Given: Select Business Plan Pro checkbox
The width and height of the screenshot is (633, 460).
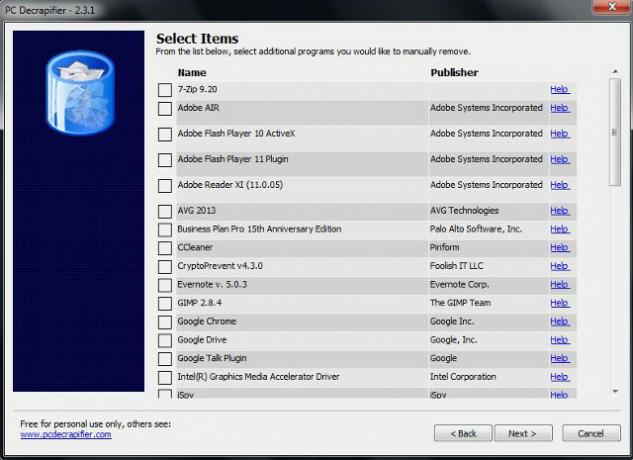Looking at the screenshot, I should coord(165,229).
